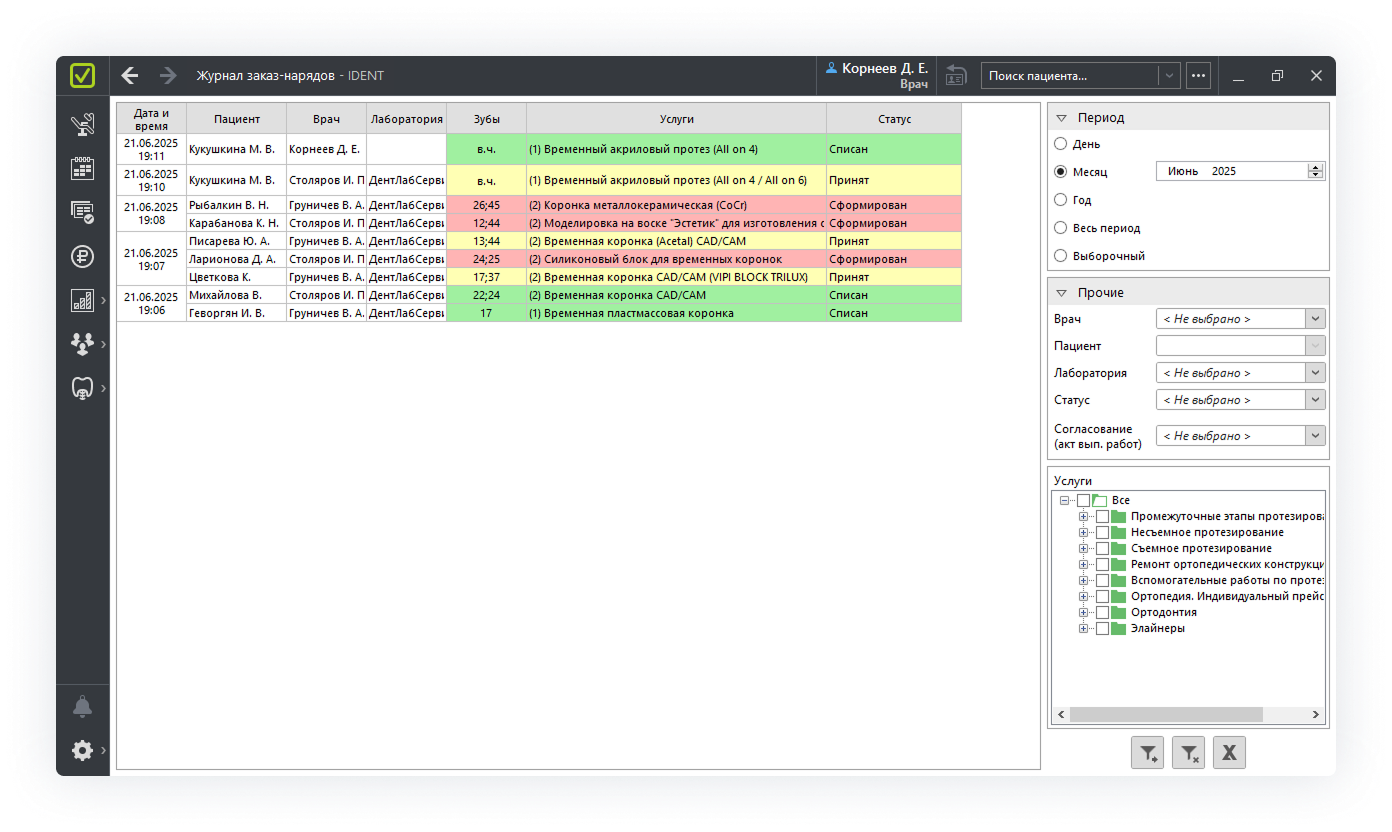Open the reports chart sidebar icon
The width and height of the screenshot is (1392, 832).
83,300
